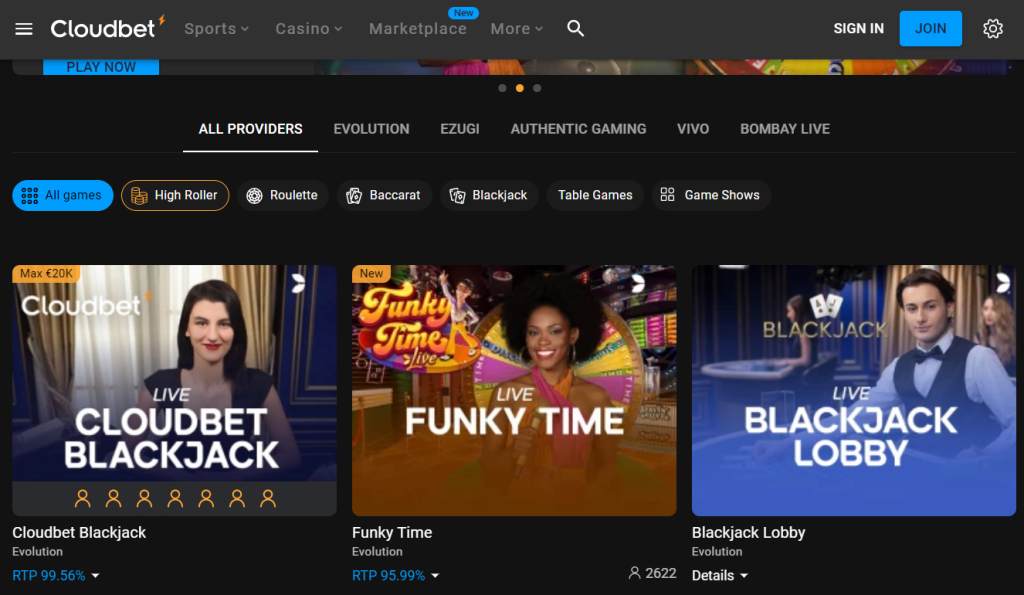Viewport: 1024px width, 595px height.
Task: Click play arrow on Blackjack Lobby thumbnail
Action: pyautogui.click(x=1002, y=283)
